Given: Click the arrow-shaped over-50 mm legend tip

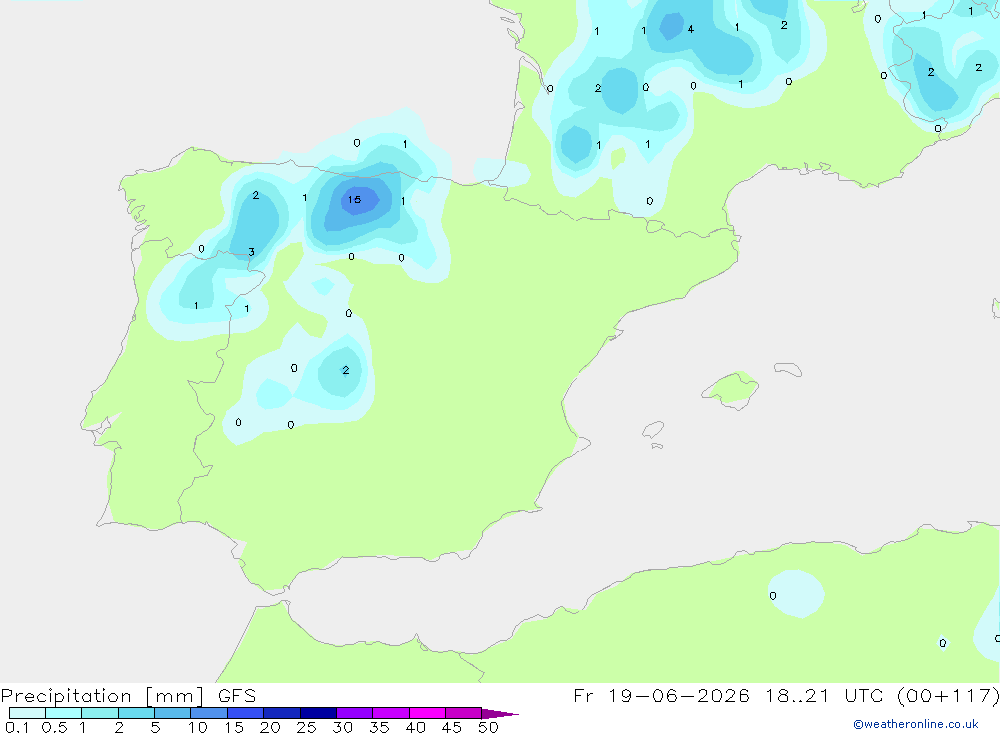Looking at the screenshot, I should [x=499, y=713].
